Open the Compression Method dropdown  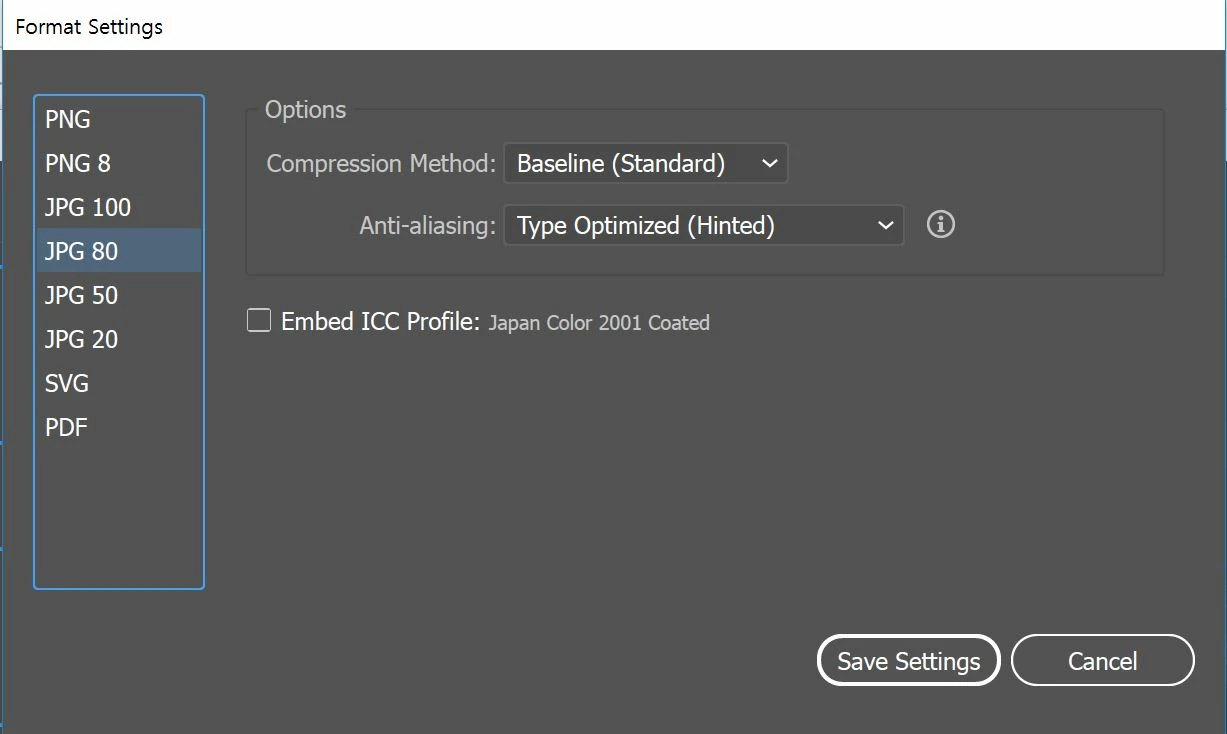tap(646, 164)
